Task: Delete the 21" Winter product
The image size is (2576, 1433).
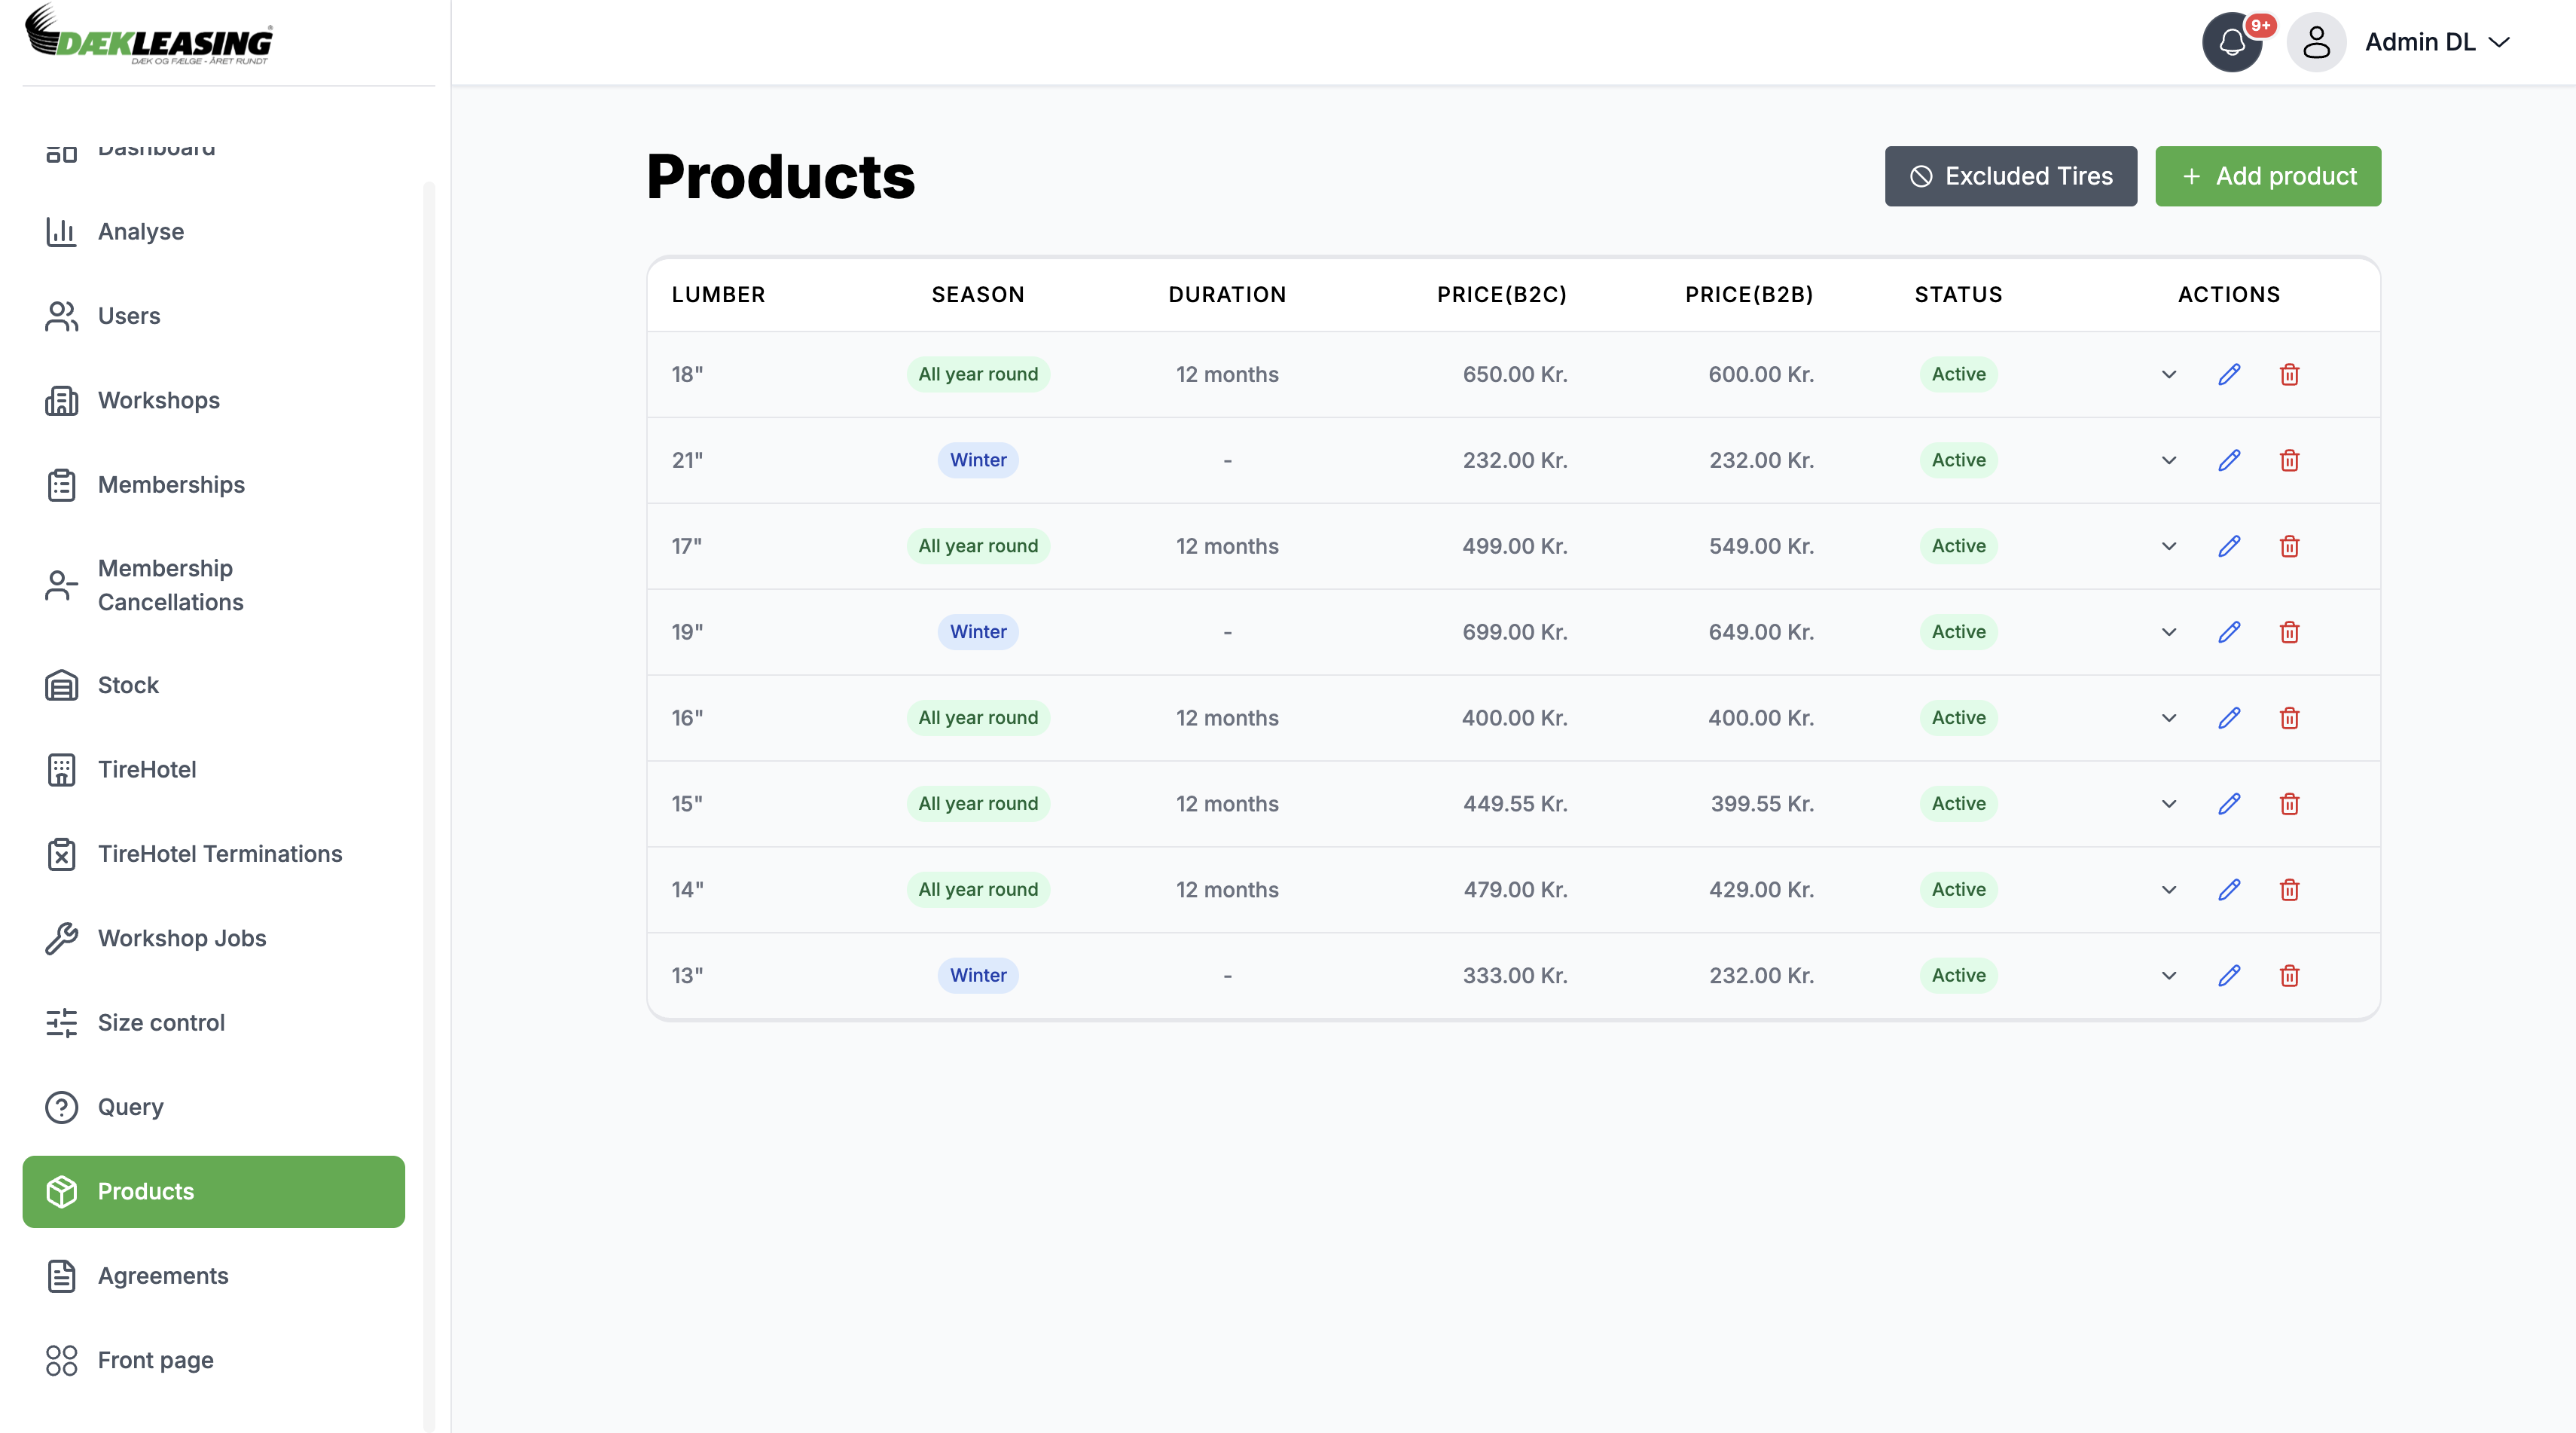Action: pyautogui.click(x=2289, y=460)
